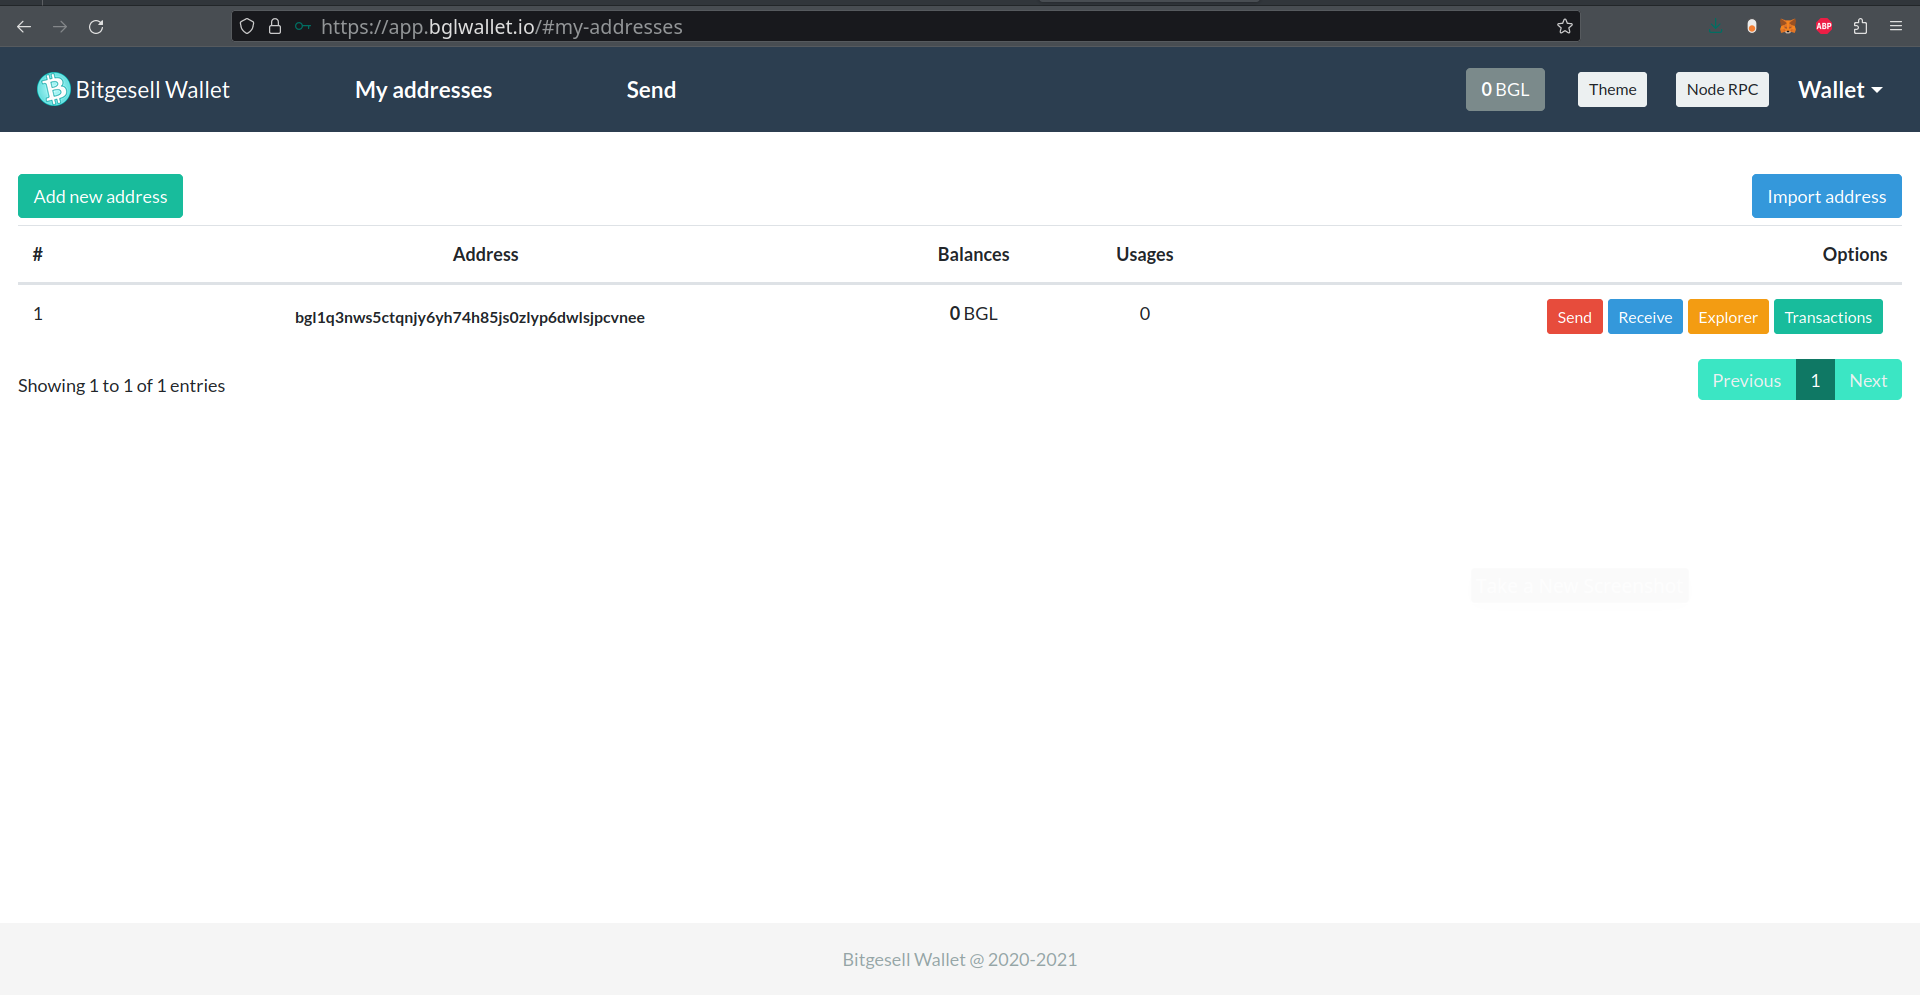Viewport: 1920px width, 995px height.
Task: Click Import address button
Action: (1826, 196)
